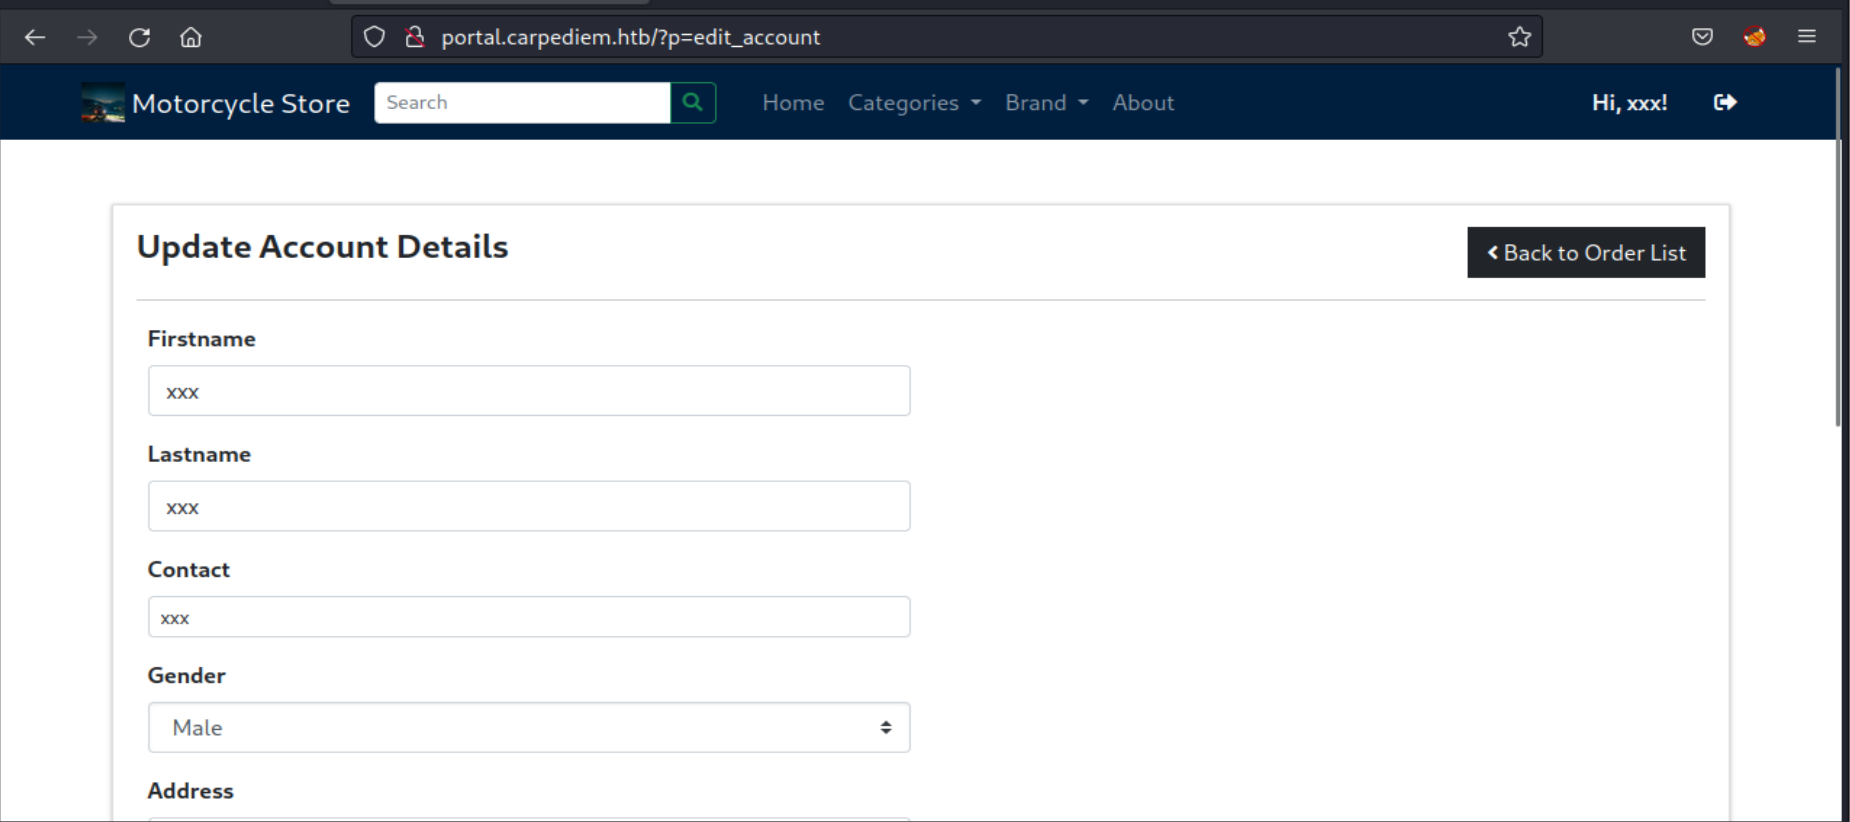Open the Home navigation link
1850x822 pixels.
point(793,102)
